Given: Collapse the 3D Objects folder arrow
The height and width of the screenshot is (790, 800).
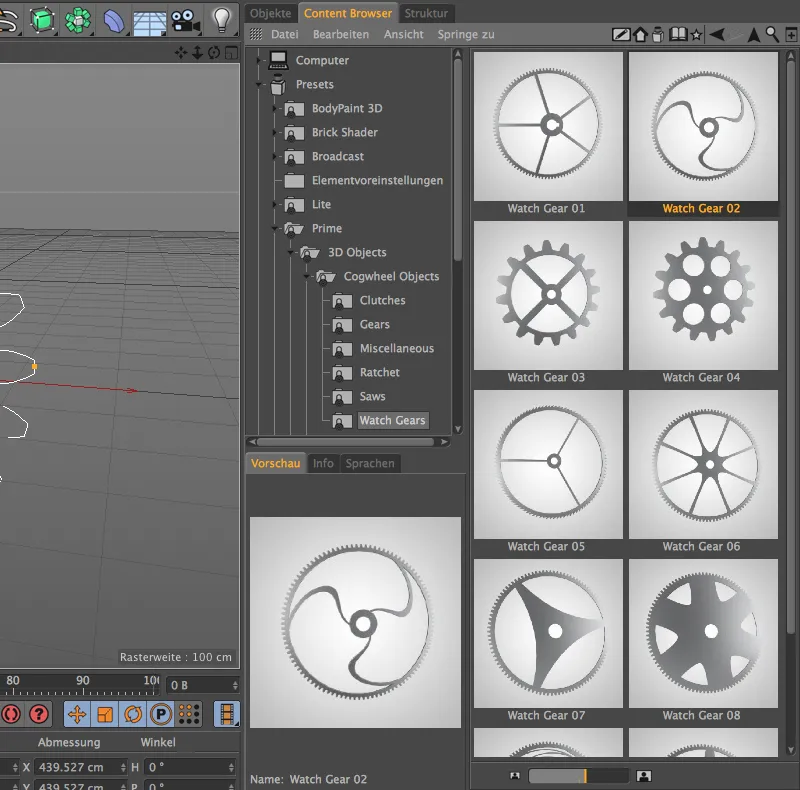Looking at the screenshot, I should [291, 252].
